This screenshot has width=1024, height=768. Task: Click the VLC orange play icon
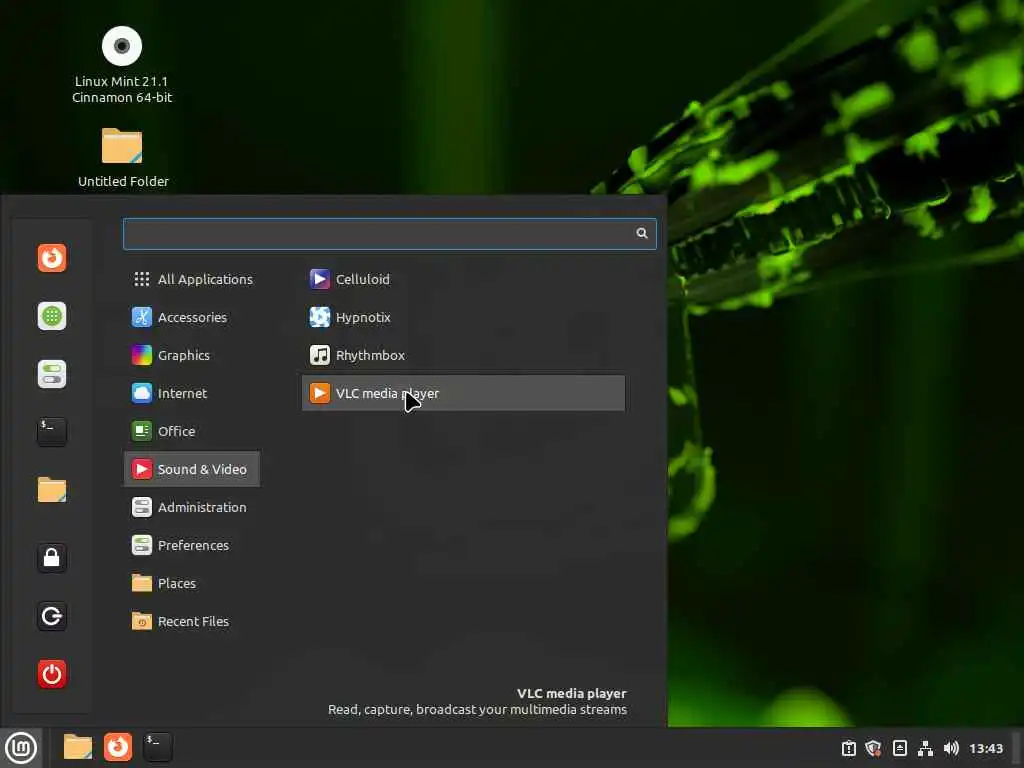click(319, 393)
